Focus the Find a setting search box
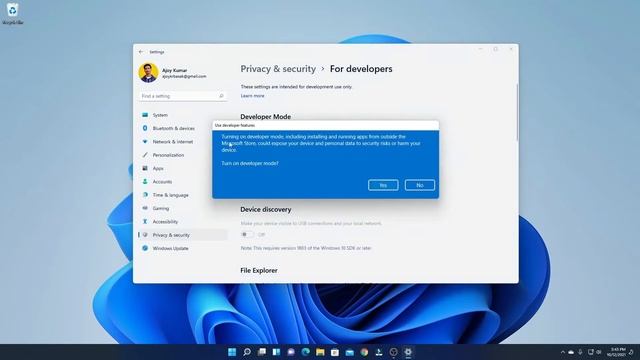 [182, 96]
